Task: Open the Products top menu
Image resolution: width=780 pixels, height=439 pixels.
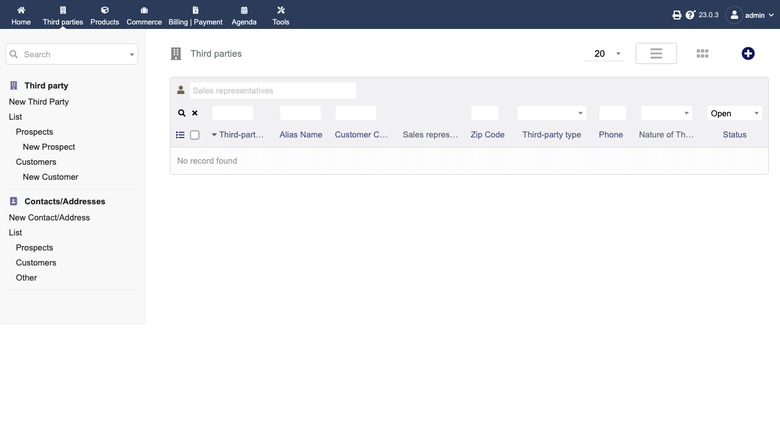Action: click(104, 15)
